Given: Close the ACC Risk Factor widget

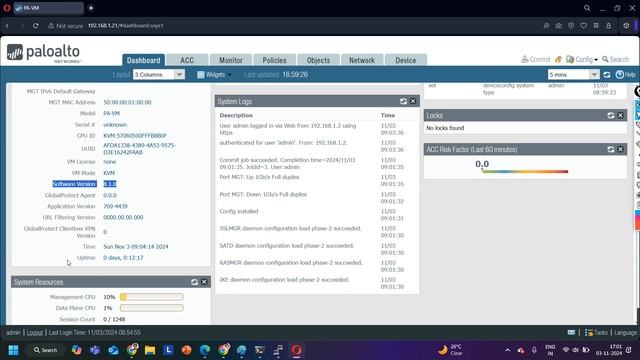Looking at the screenshot, I should click(620, 149).
